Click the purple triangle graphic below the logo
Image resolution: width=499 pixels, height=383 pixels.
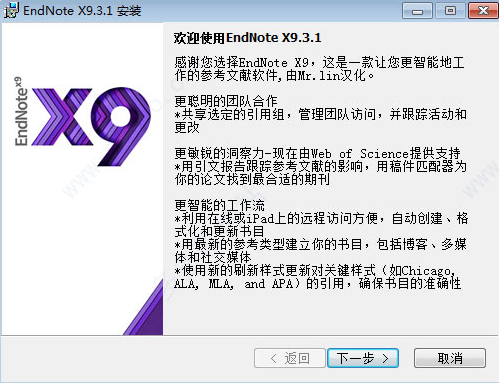click(x=143, y=307)
